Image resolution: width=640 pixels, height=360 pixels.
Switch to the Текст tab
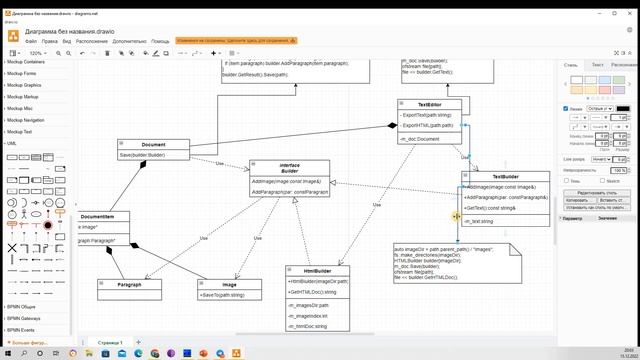[x=598, y=65]
